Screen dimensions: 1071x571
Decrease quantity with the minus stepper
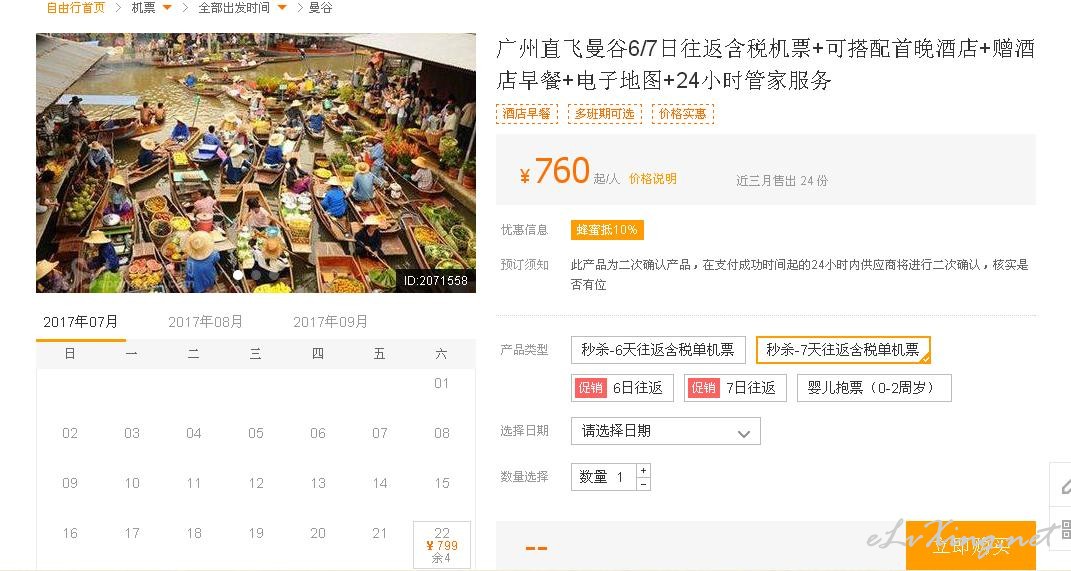point(643,484)
